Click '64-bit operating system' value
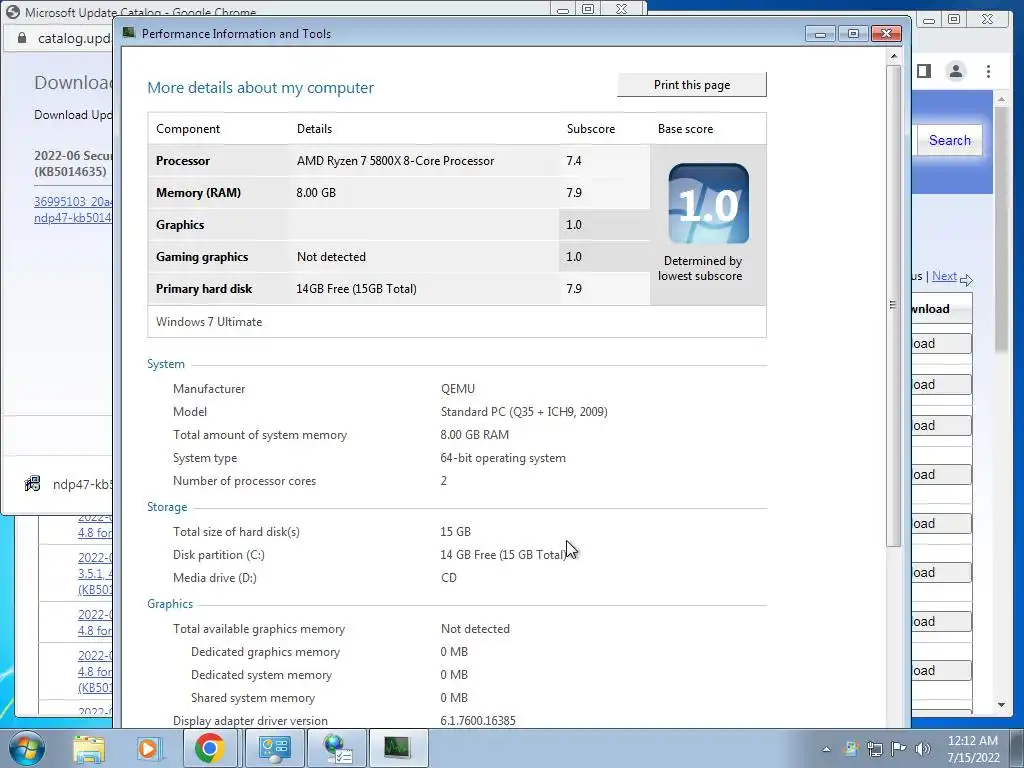The image size is (1024, 768). [x=503, y=458]
